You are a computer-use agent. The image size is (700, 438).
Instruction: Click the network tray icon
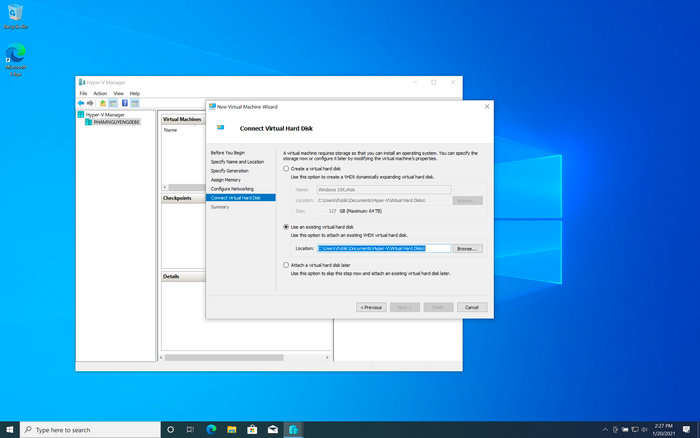coord(635,430)
